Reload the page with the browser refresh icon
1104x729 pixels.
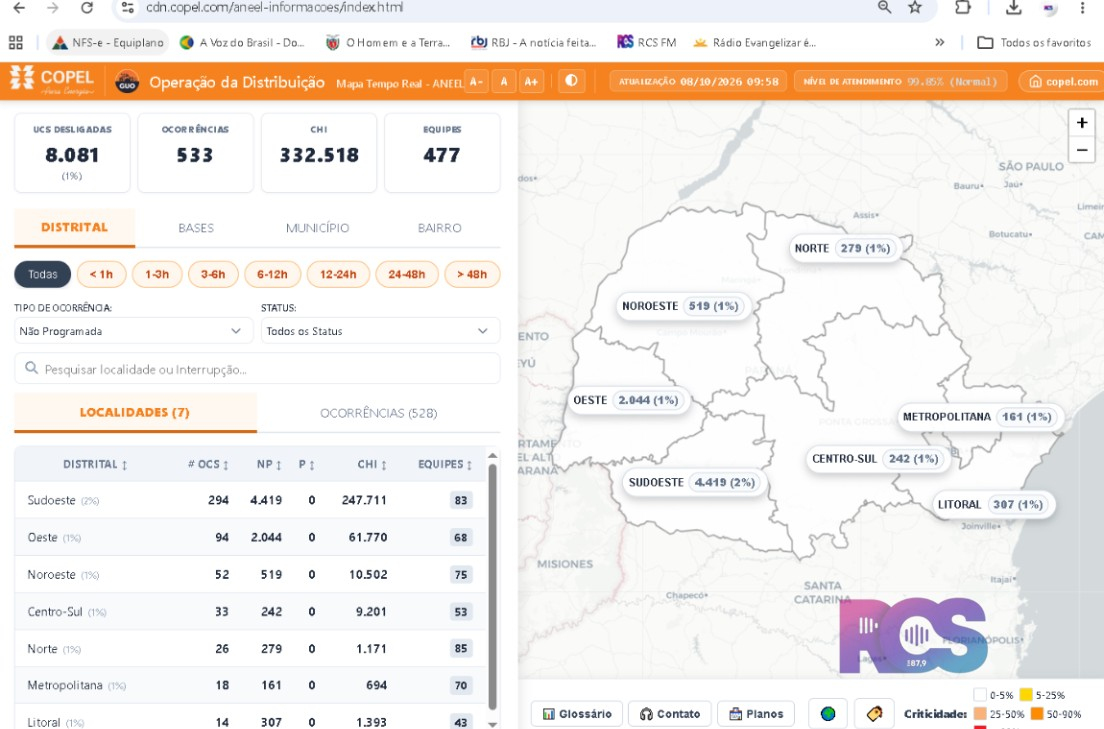(x=87, y=8)
